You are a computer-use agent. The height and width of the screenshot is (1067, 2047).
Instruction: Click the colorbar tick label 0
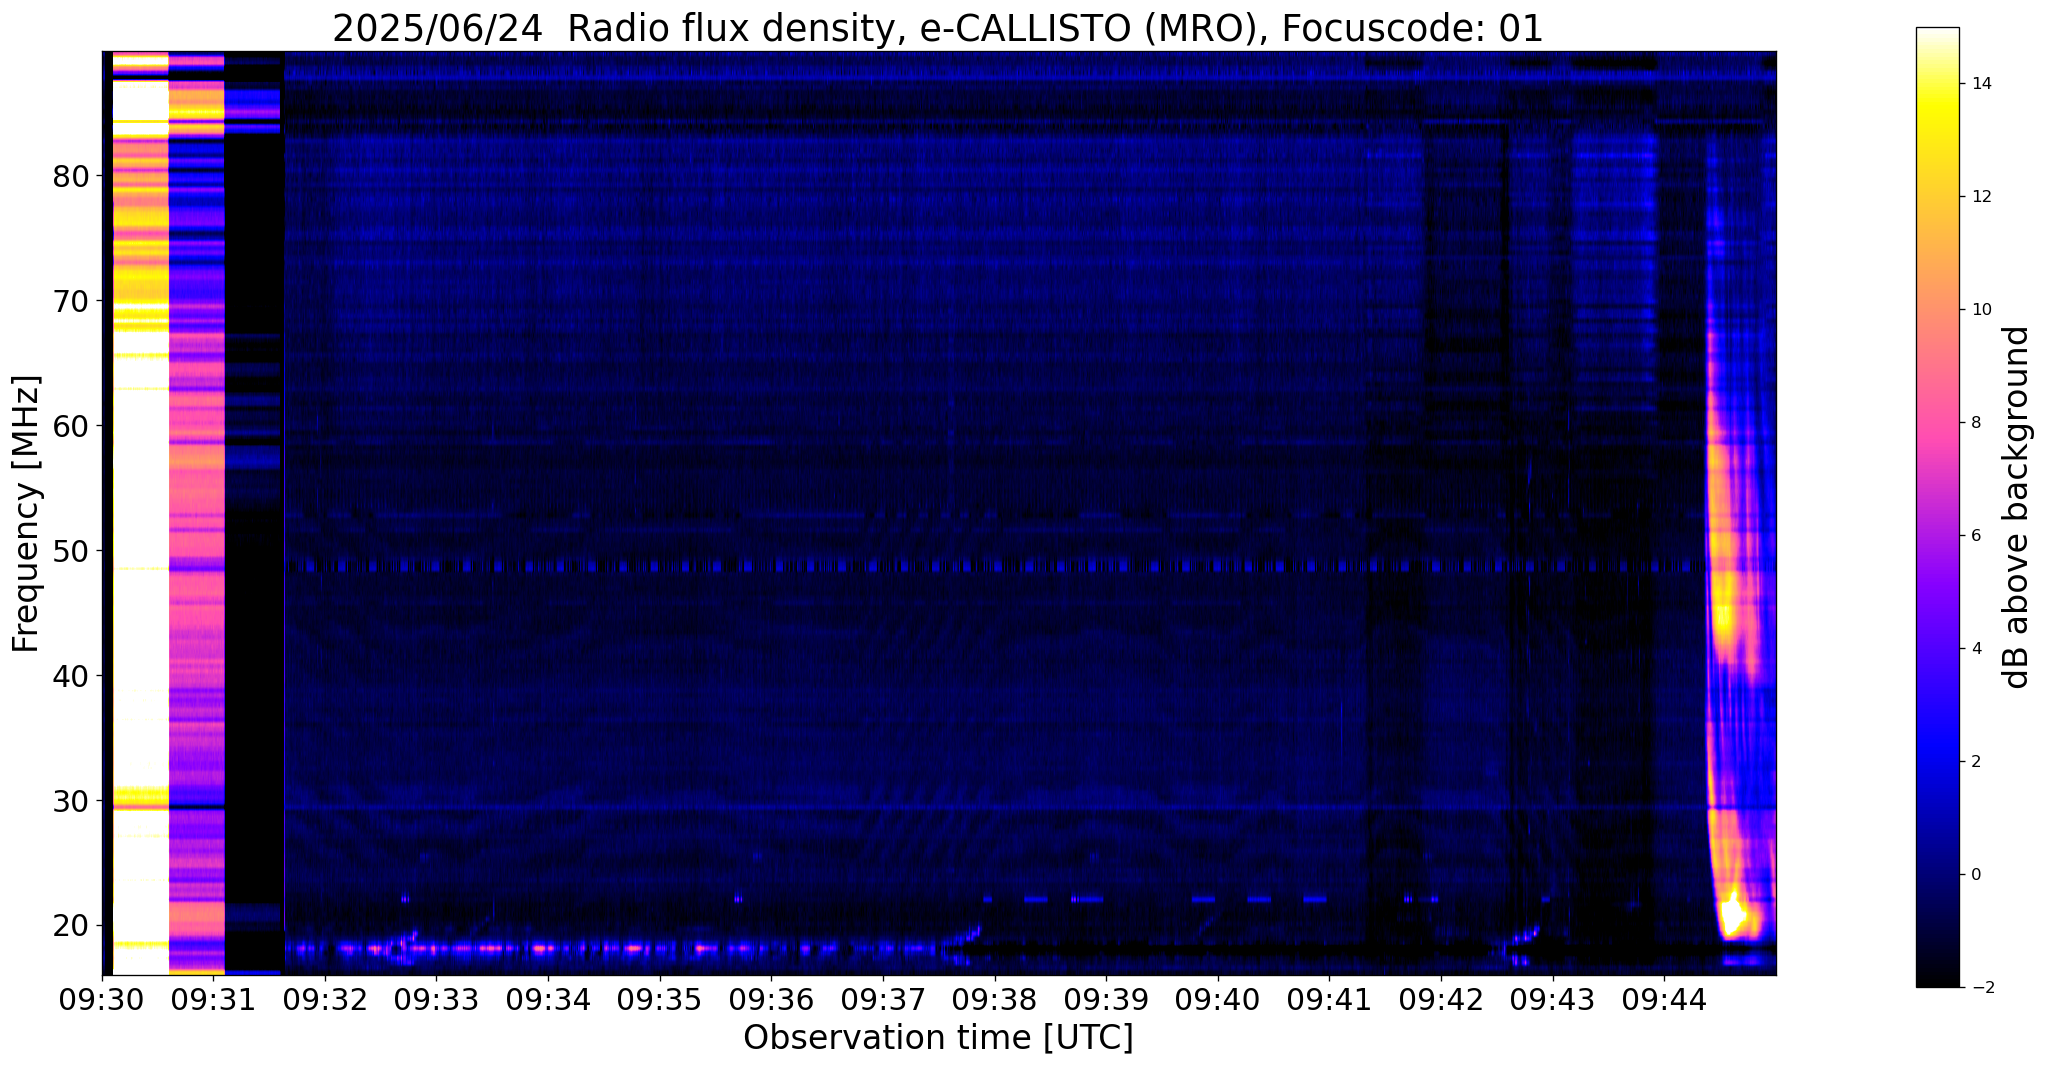pos(1975,875)
